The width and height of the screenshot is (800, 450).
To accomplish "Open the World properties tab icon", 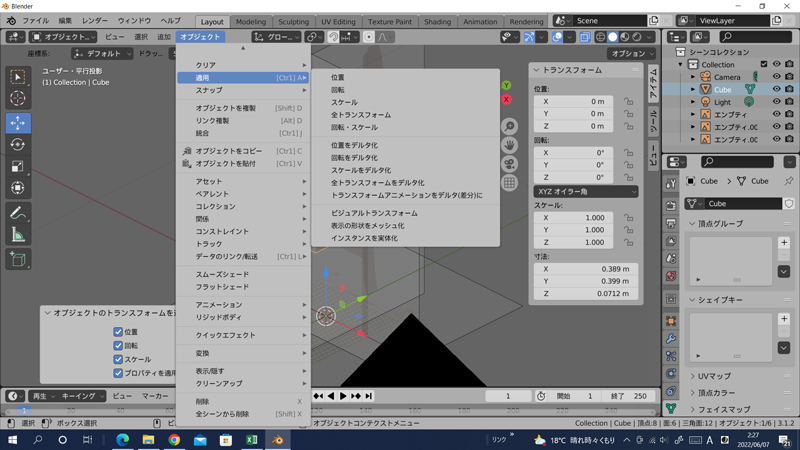I will pos(671,276).
